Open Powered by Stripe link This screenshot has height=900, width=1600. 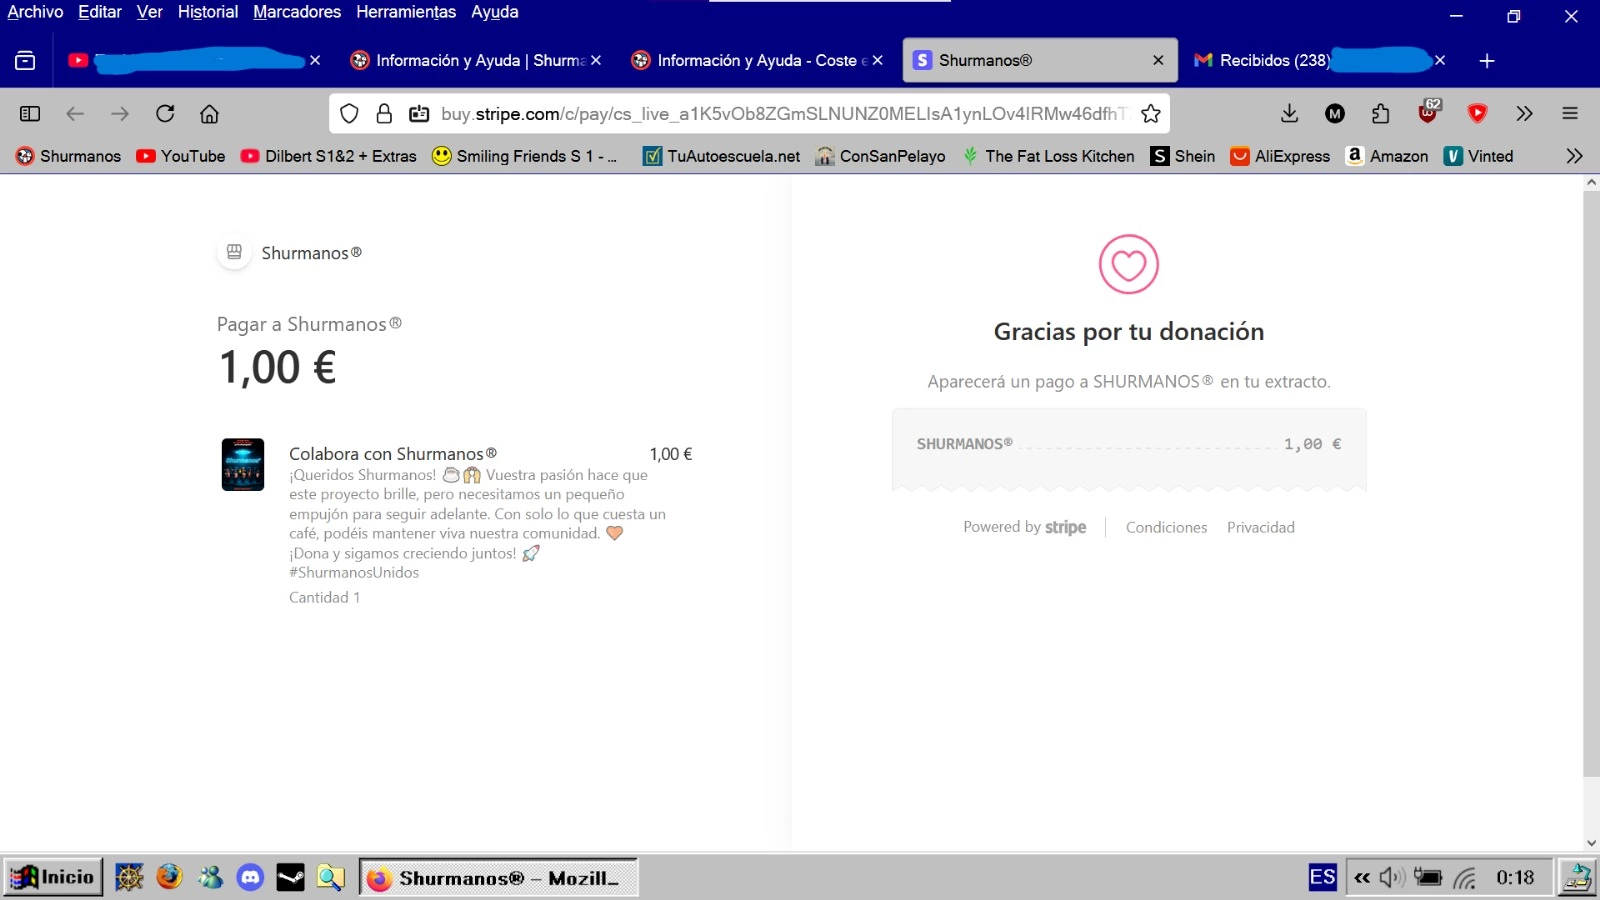(1024, 527)
